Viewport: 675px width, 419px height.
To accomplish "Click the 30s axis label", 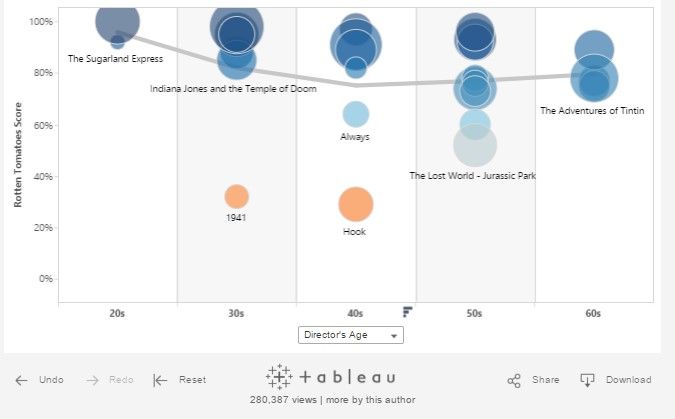I will coord(236,313).
